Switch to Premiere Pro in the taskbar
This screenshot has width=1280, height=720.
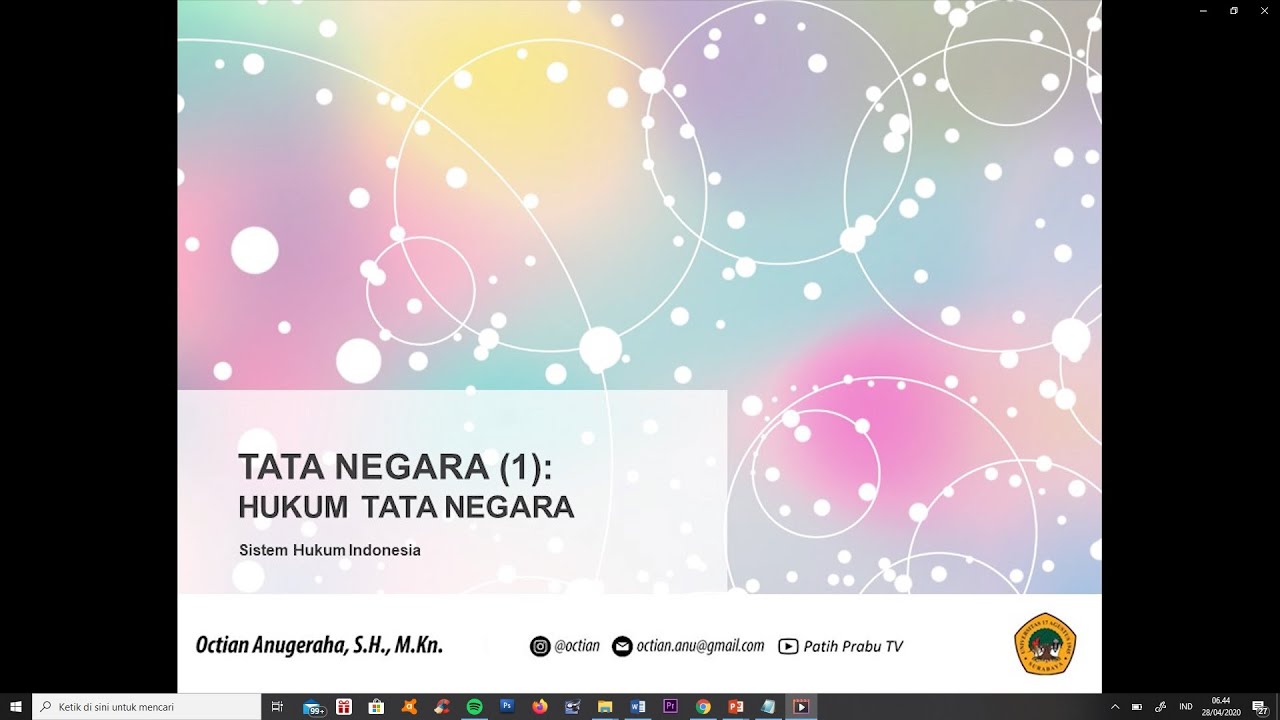click(x=670, y=706)
